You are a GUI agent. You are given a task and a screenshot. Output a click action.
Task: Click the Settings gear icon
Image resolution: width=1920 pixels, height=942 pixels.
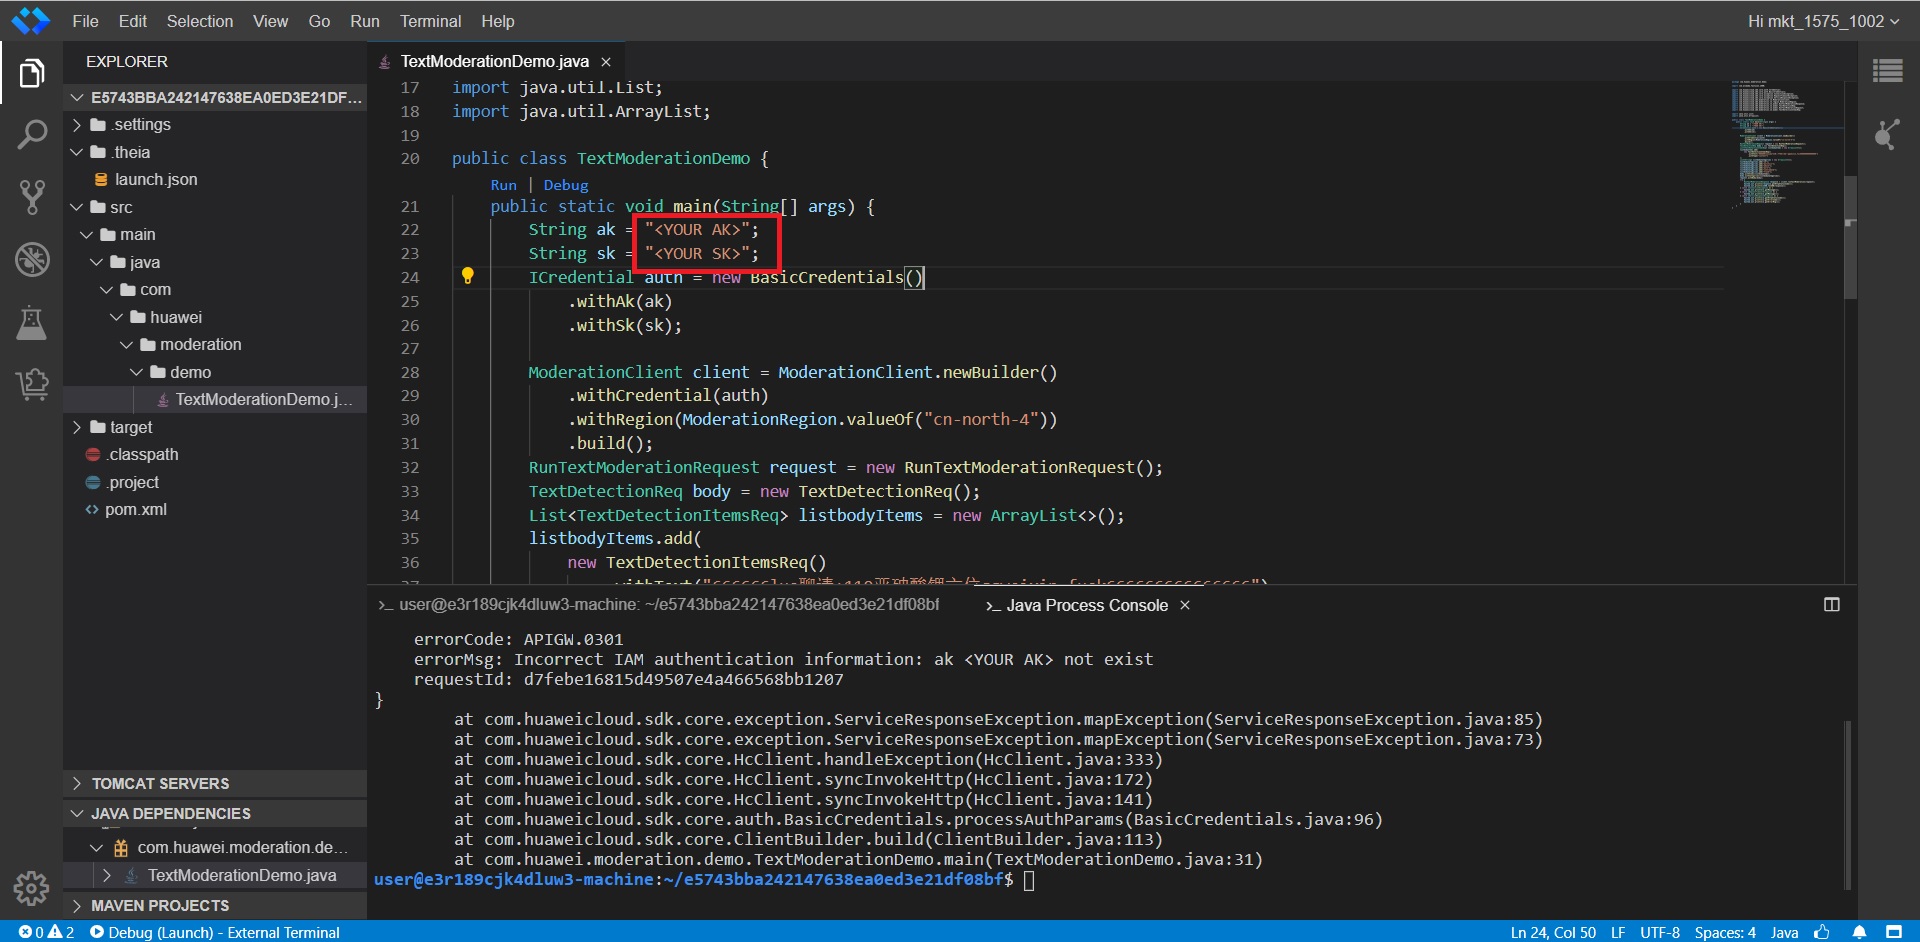(31, 887)
